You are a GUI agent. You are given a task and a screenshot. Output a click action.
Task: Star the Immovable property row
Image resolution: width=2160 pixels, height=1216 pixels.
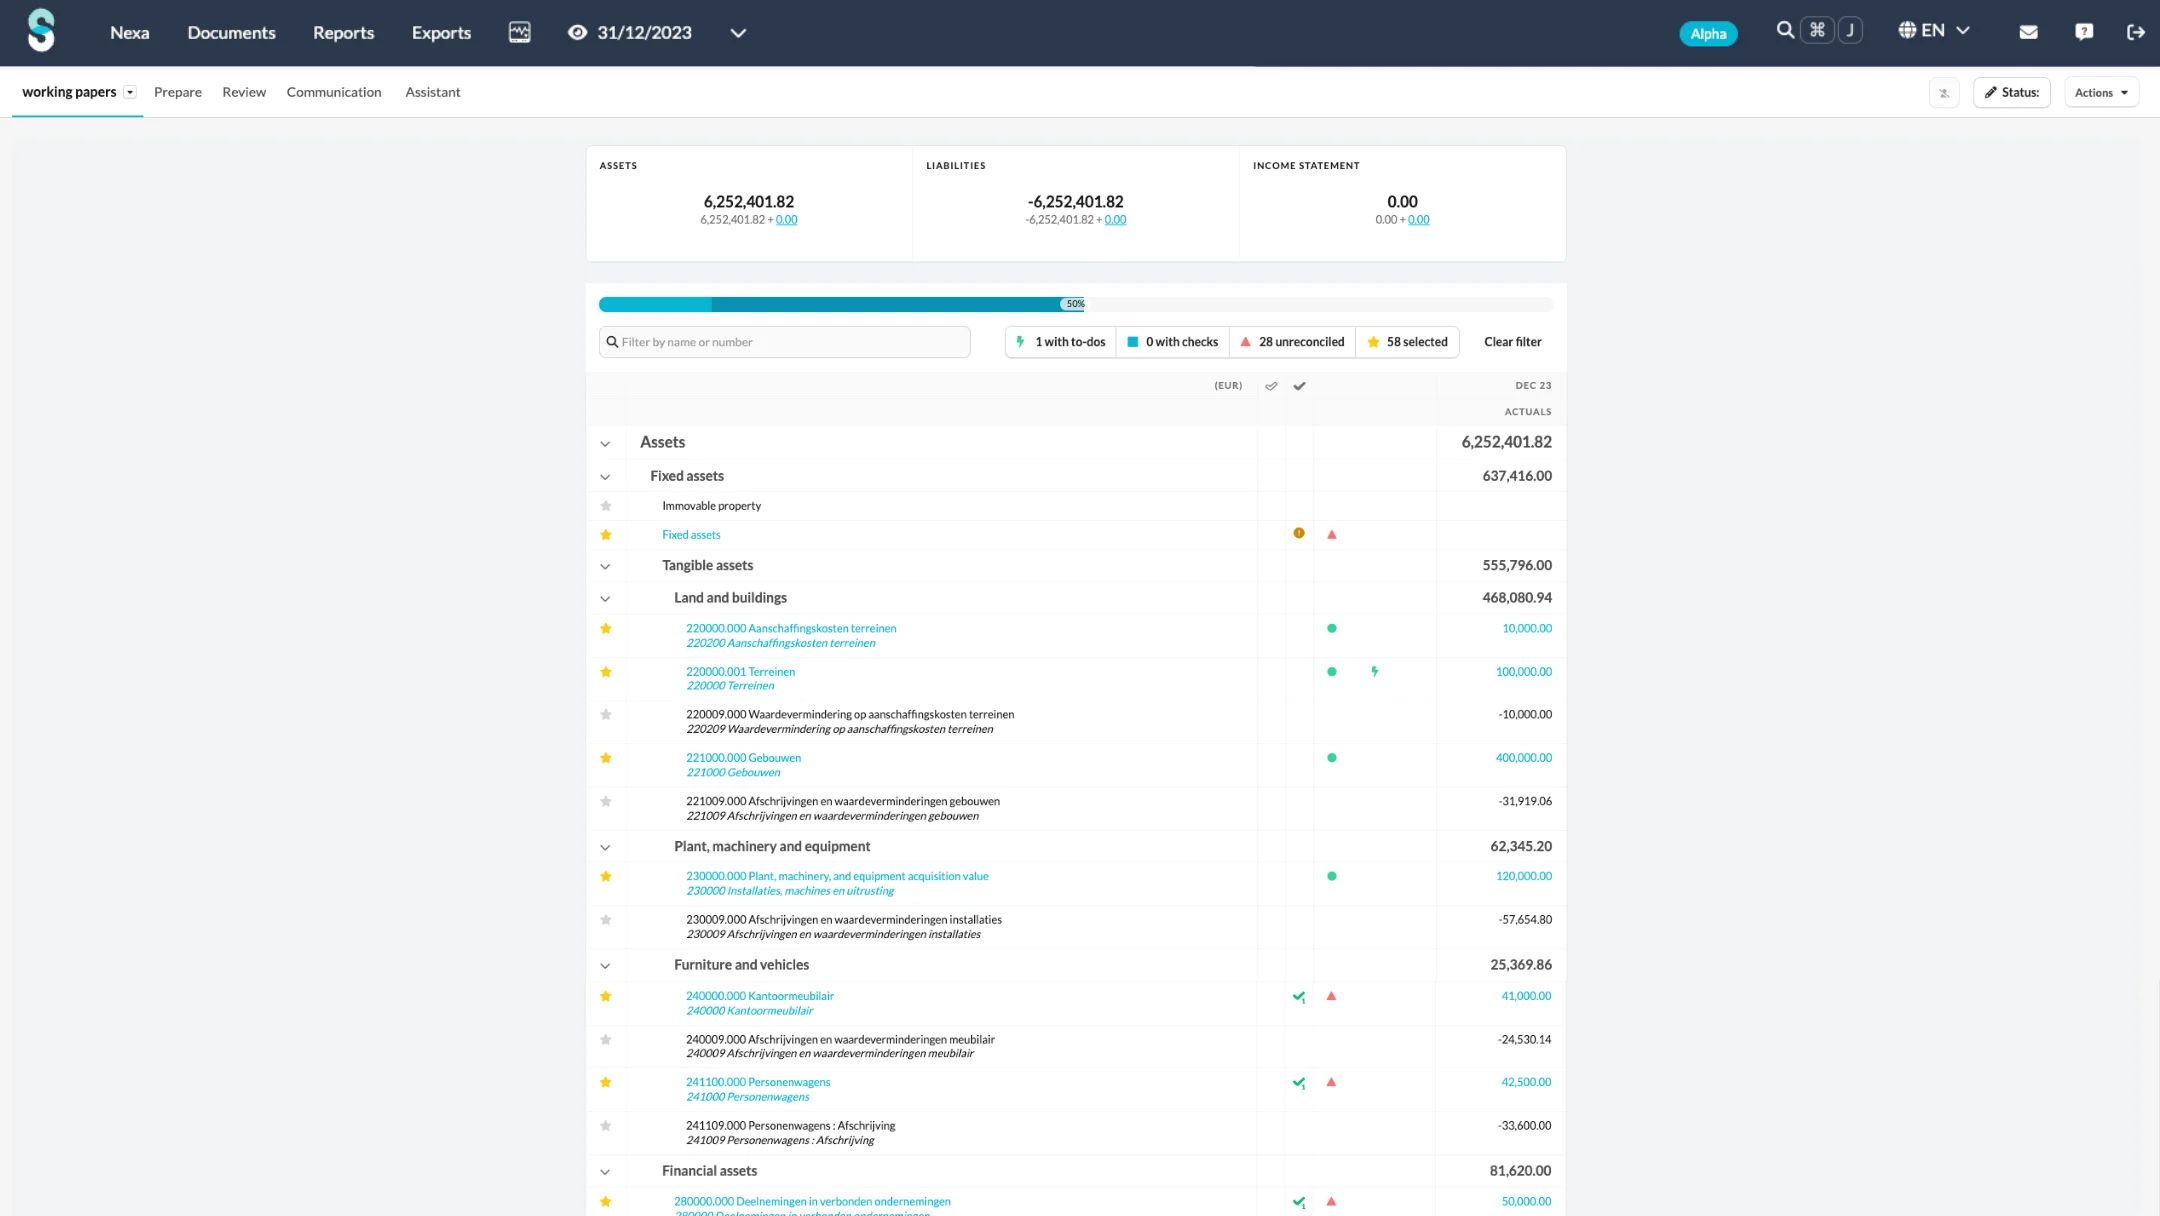[605, 506]
